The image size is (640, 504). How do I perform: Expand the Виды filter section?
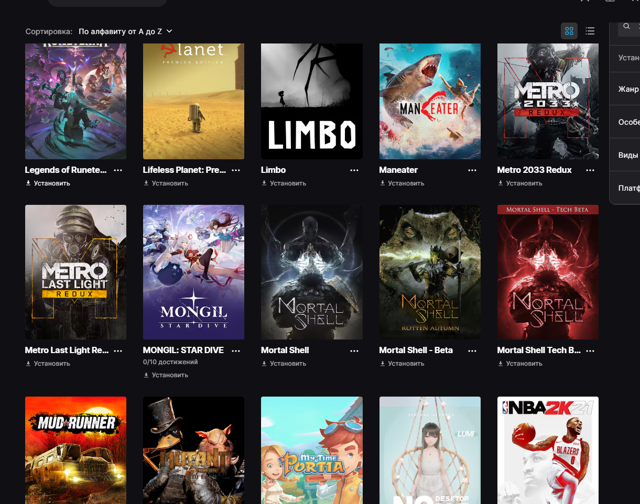pyautogui.click(x=625, y=155)
